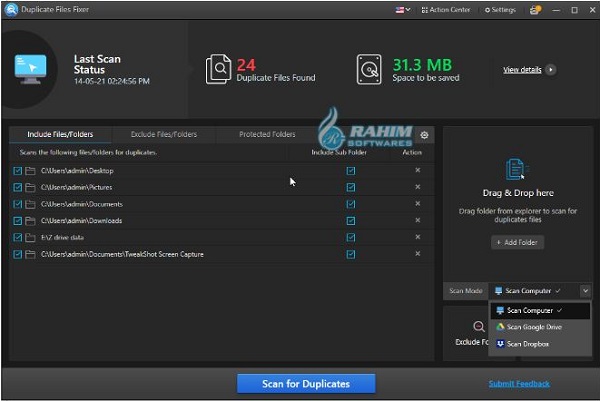Uncheck the Downloads folder checkbox
Screen dimensions: 600x401
click(x=18, y=221)
